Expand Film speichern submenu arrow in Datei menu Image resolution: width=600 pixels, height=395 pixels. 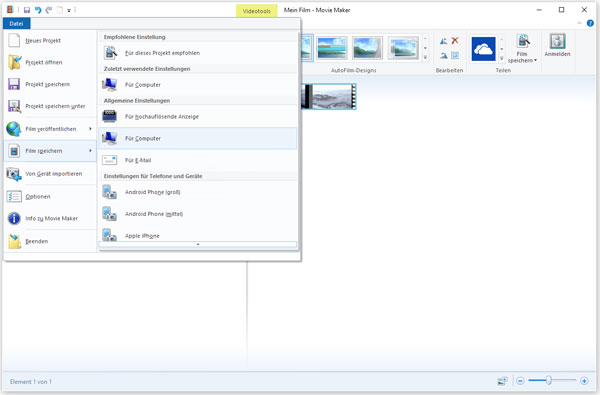tap(90, 151)
